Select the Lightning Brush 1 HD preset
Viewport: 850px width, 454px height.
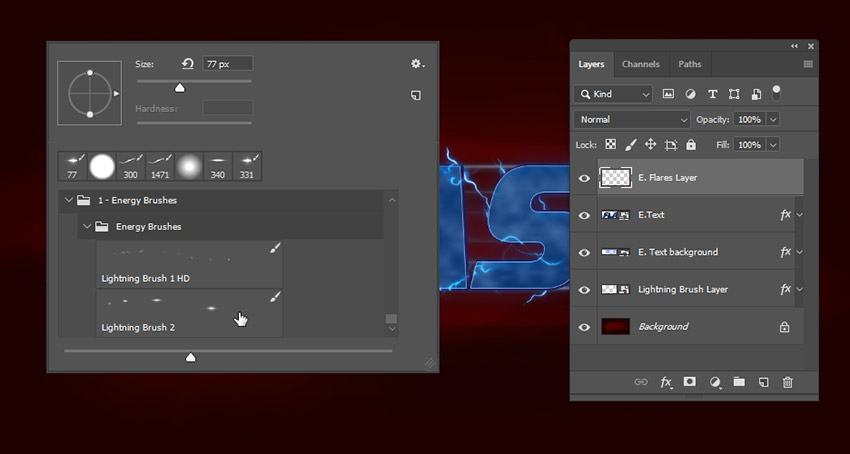pos(190,264)
